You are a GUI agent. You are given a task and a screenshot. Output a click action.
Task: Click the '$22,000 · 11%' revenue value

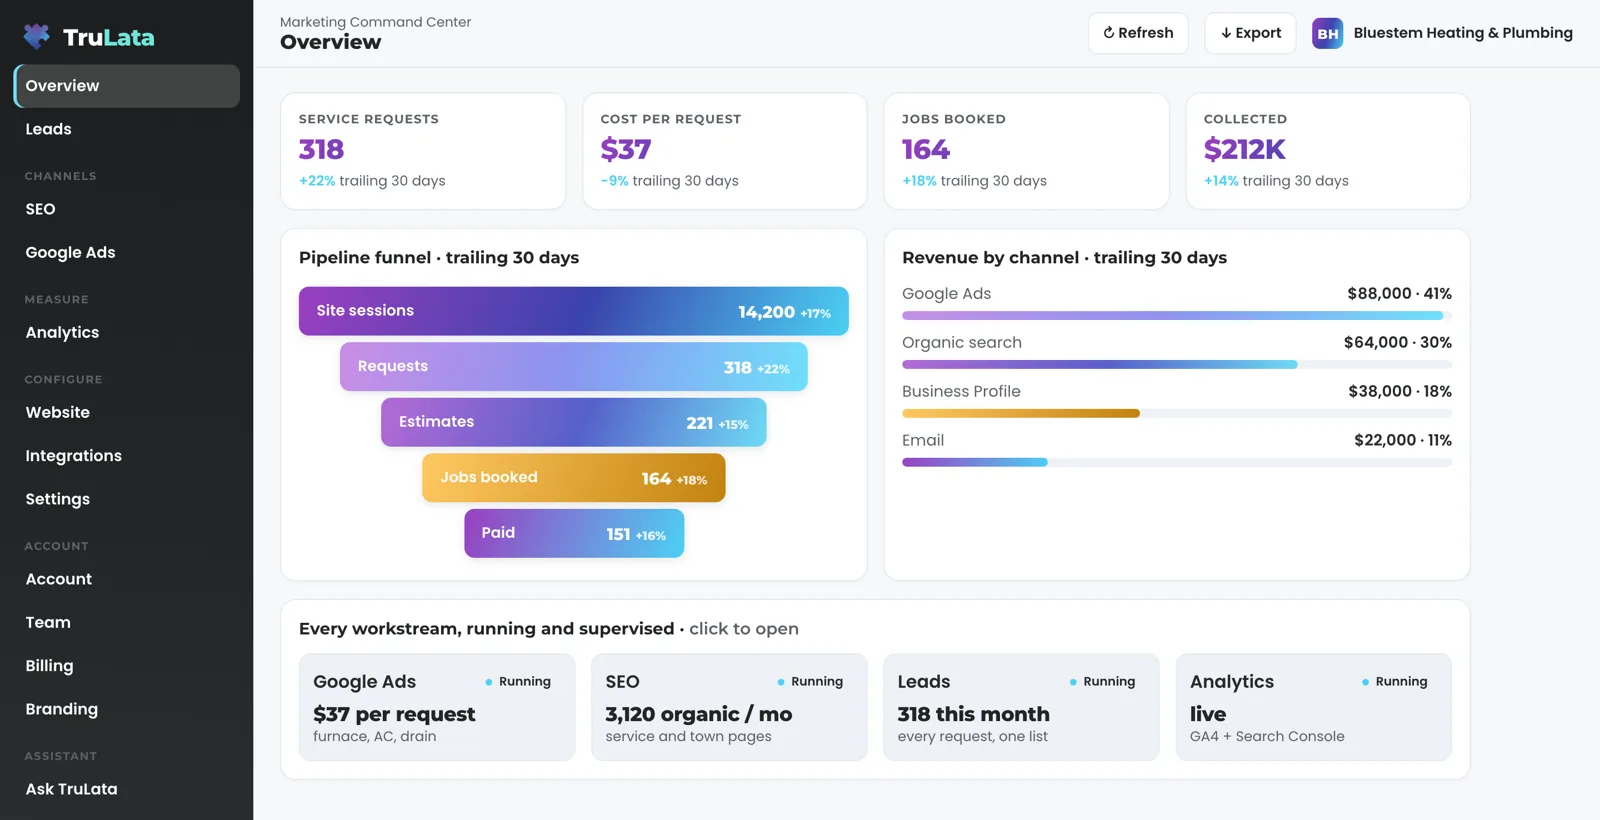pyautogui.click(x=1402, y=440)
